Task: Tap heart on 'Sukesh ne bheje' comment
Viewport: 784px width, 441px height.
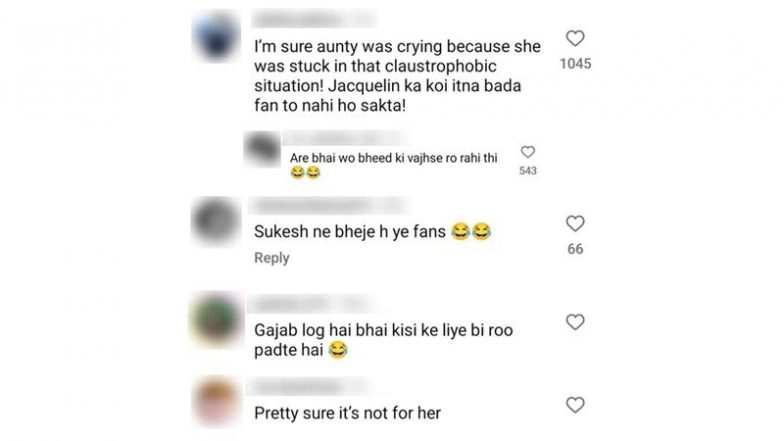Action: click(575, 223)
